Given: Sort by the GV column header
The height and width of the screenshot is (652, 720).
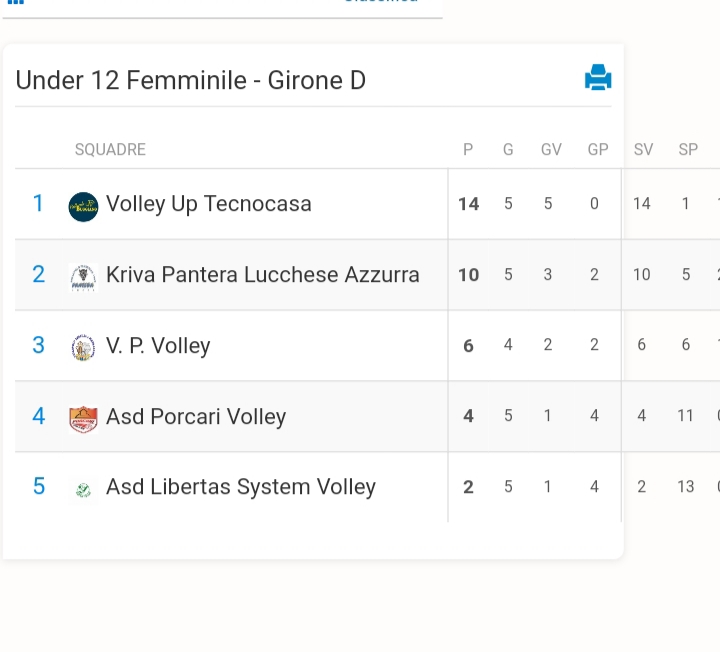Looking at the screenshot, I should point(551,149).
